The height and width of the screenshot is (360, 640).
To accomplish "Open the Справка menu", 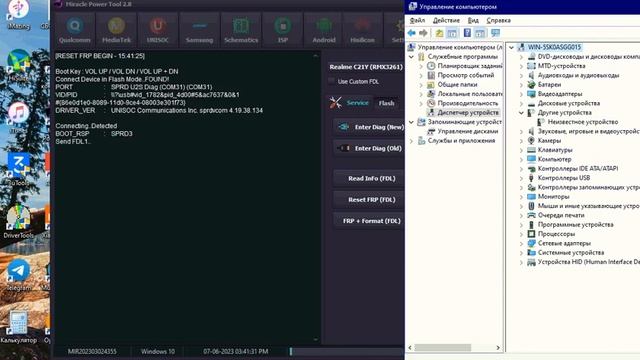I will point(498,20).
